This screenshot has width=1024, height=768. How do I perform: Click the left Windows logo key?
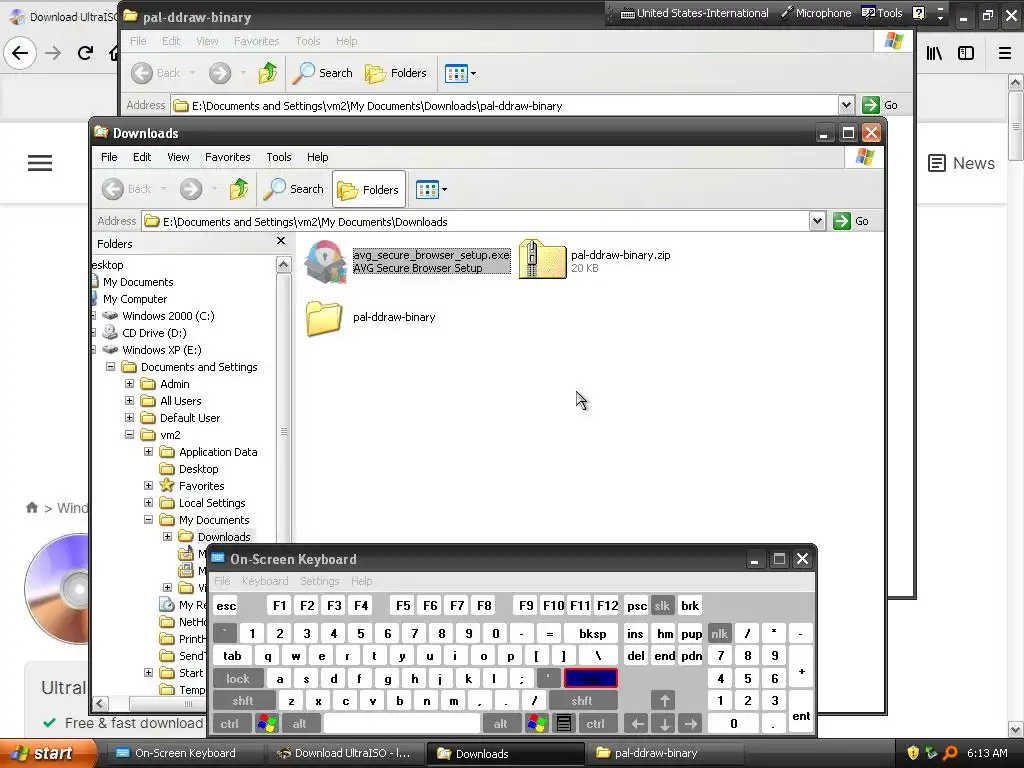[x=266, y=724]
